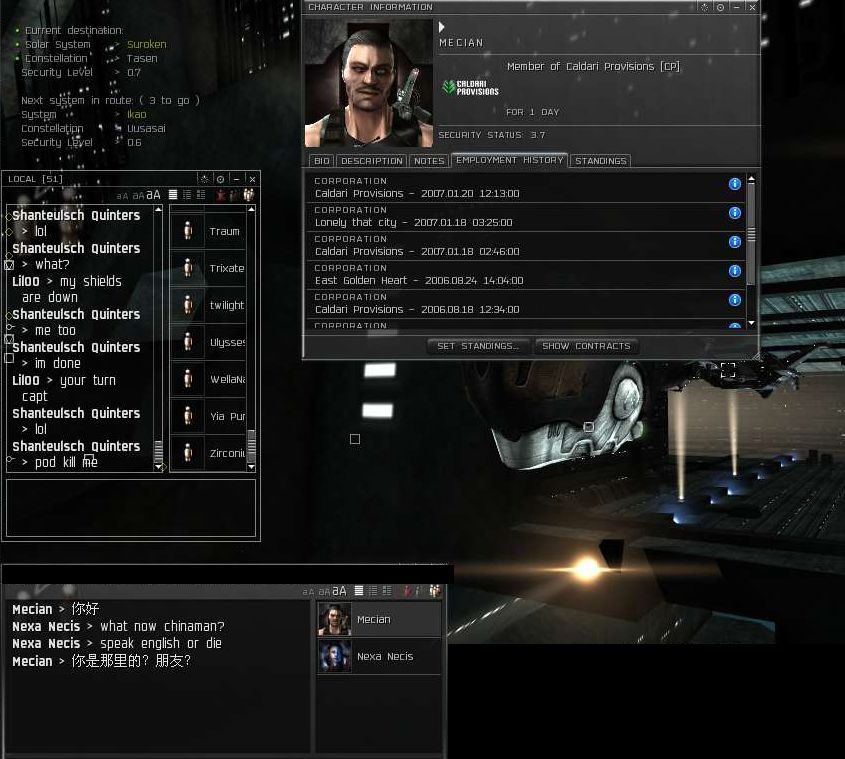Expand the arrow menu above Mecian's name
The width and height of the screenshot is (845, 759).
(442, 28)
